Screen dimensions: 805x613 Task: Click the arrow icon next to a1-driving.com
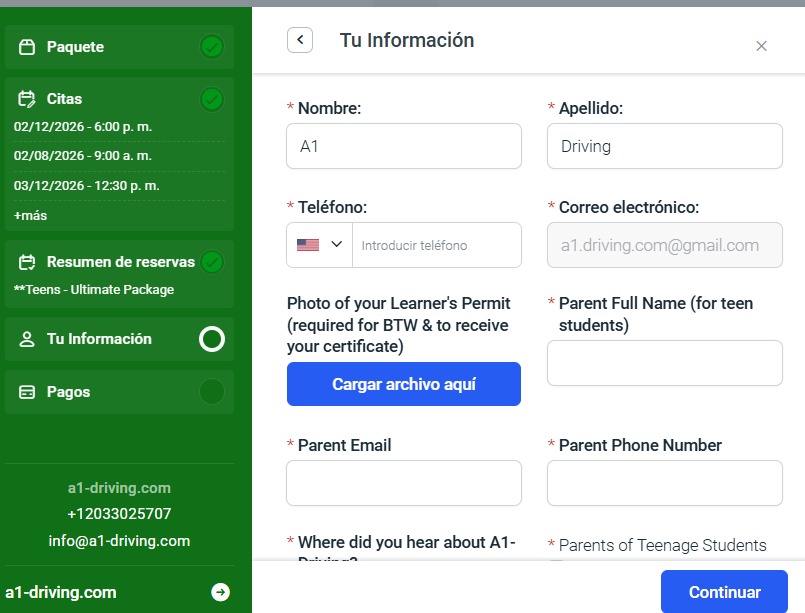(x=220, y=592)
